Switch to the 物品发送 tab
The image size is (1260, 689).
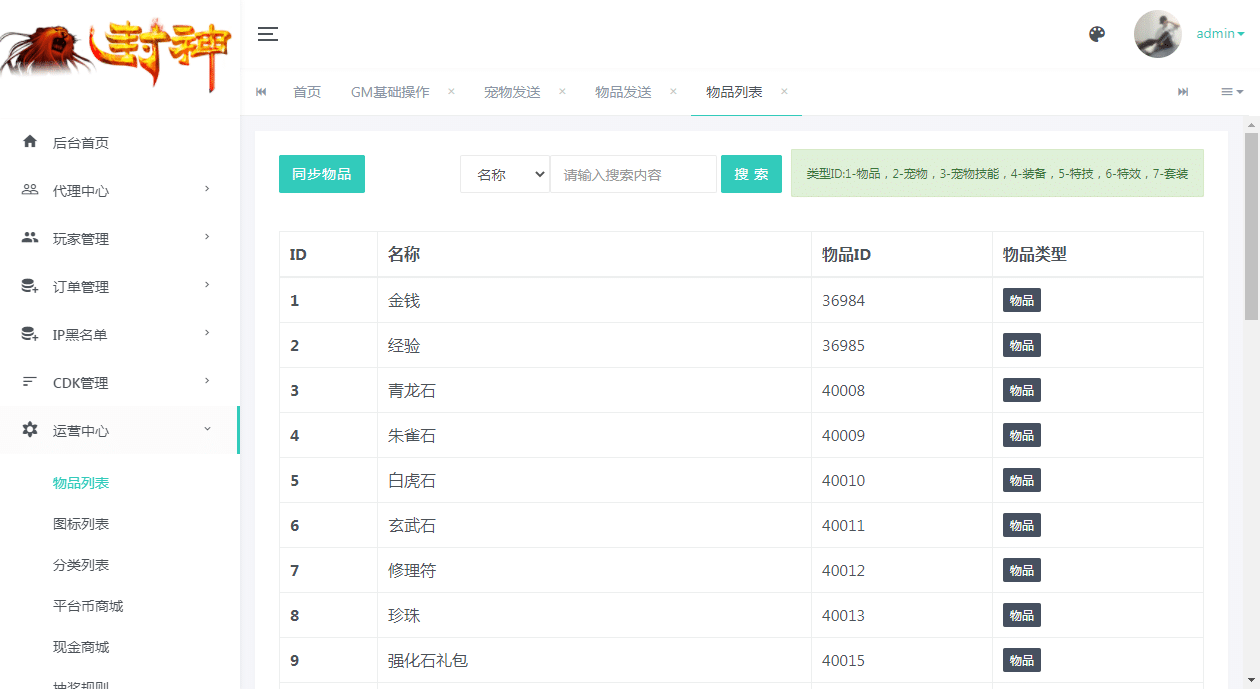623,92
